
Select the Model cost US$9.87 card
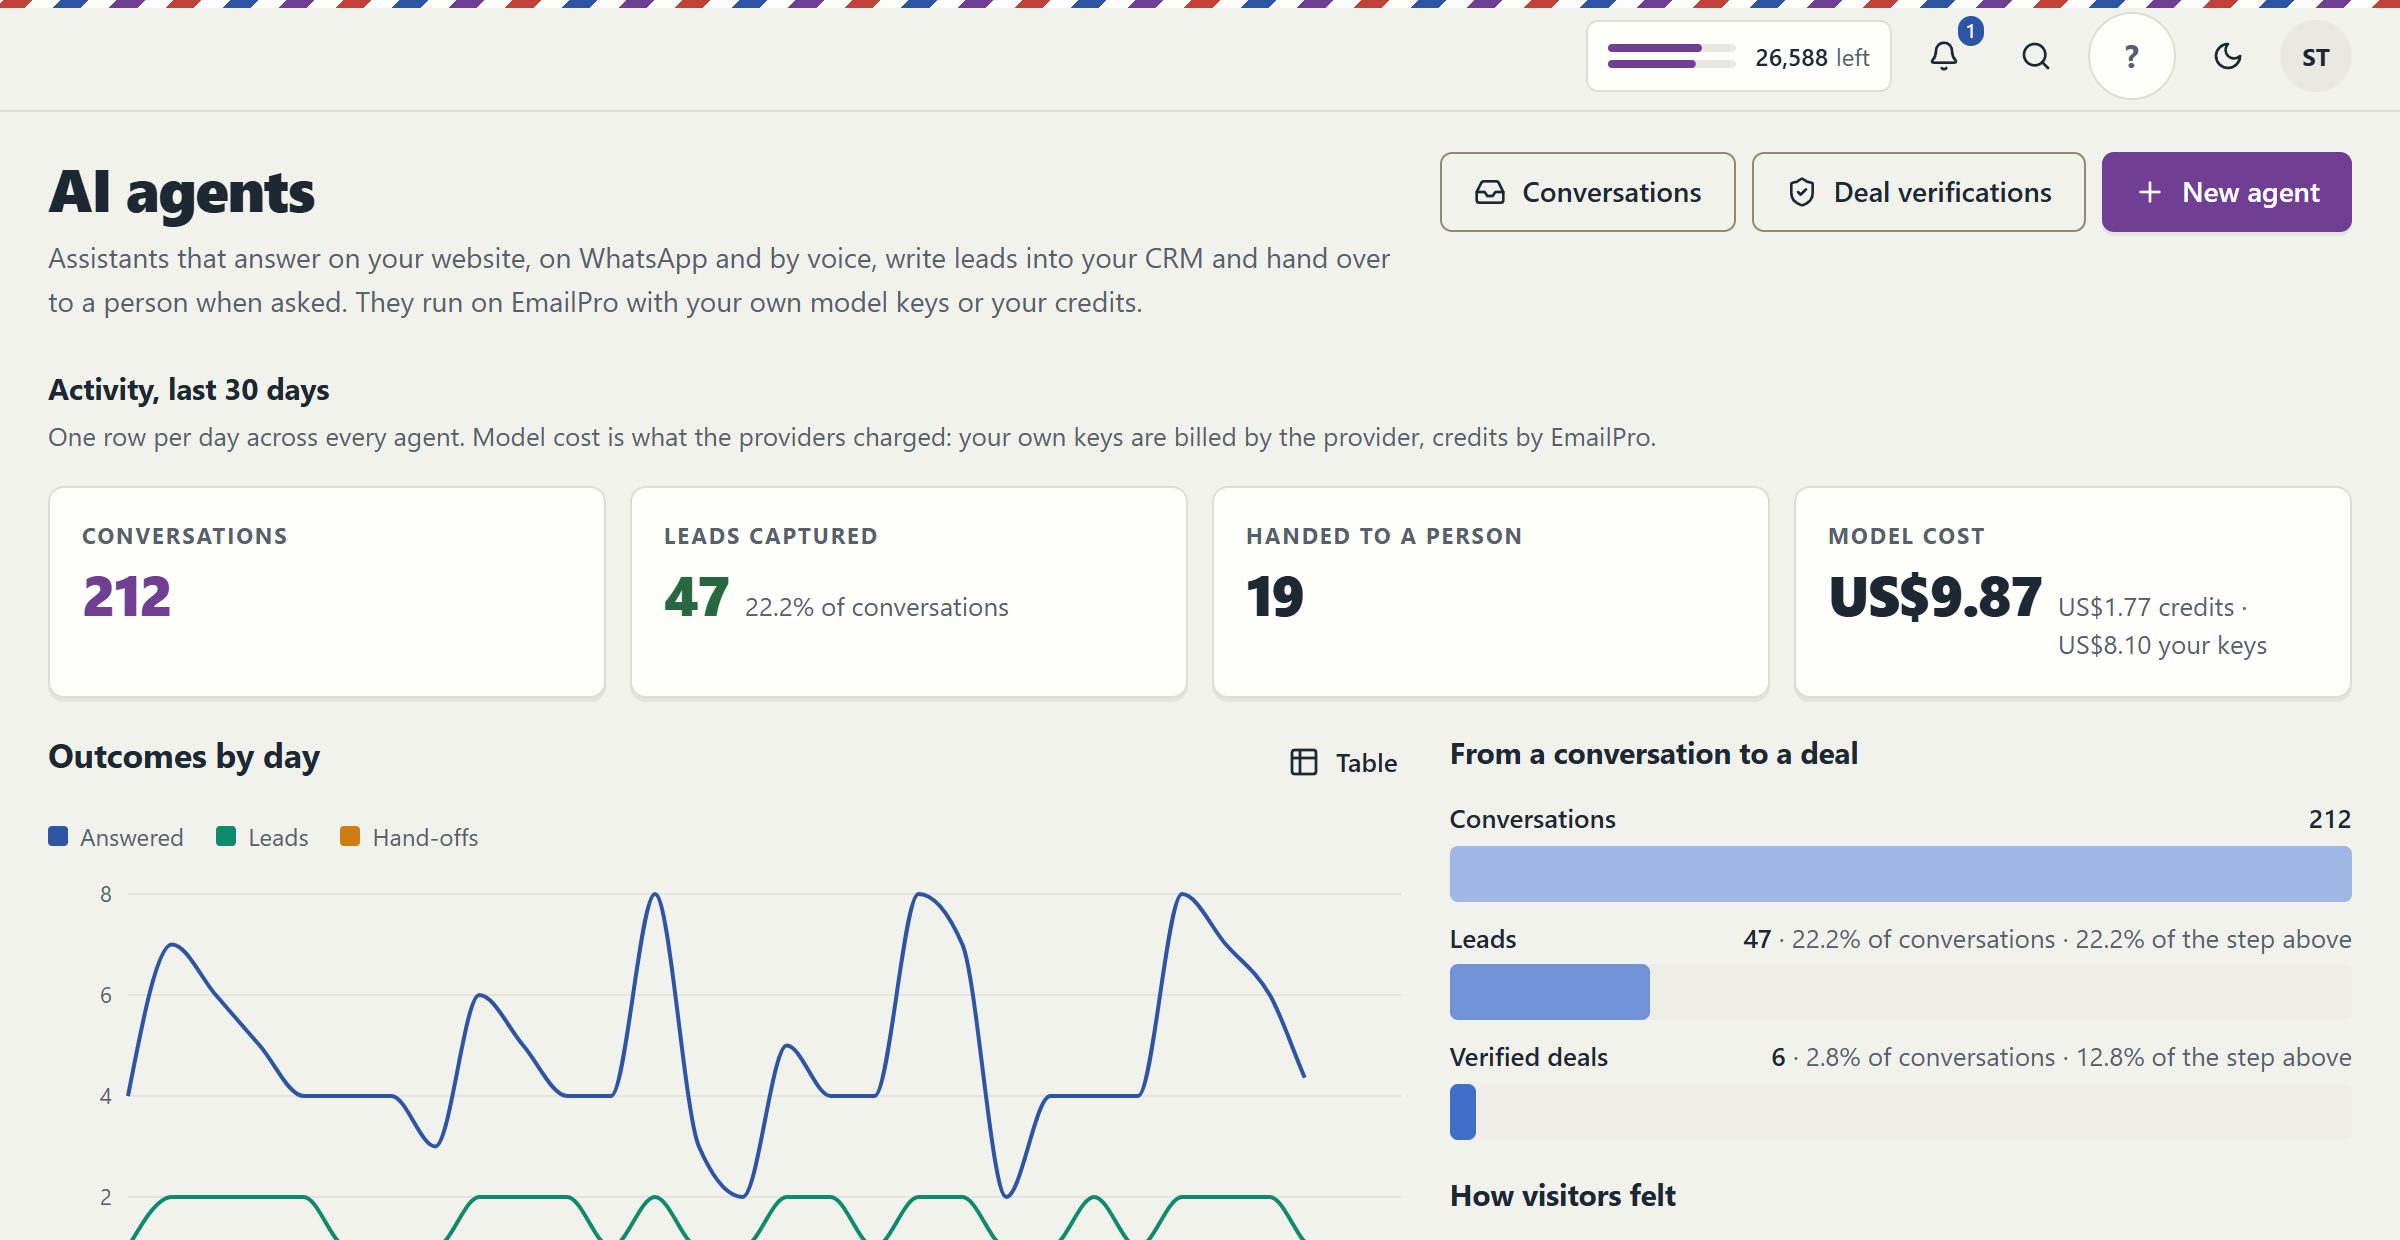point(2073,592)
